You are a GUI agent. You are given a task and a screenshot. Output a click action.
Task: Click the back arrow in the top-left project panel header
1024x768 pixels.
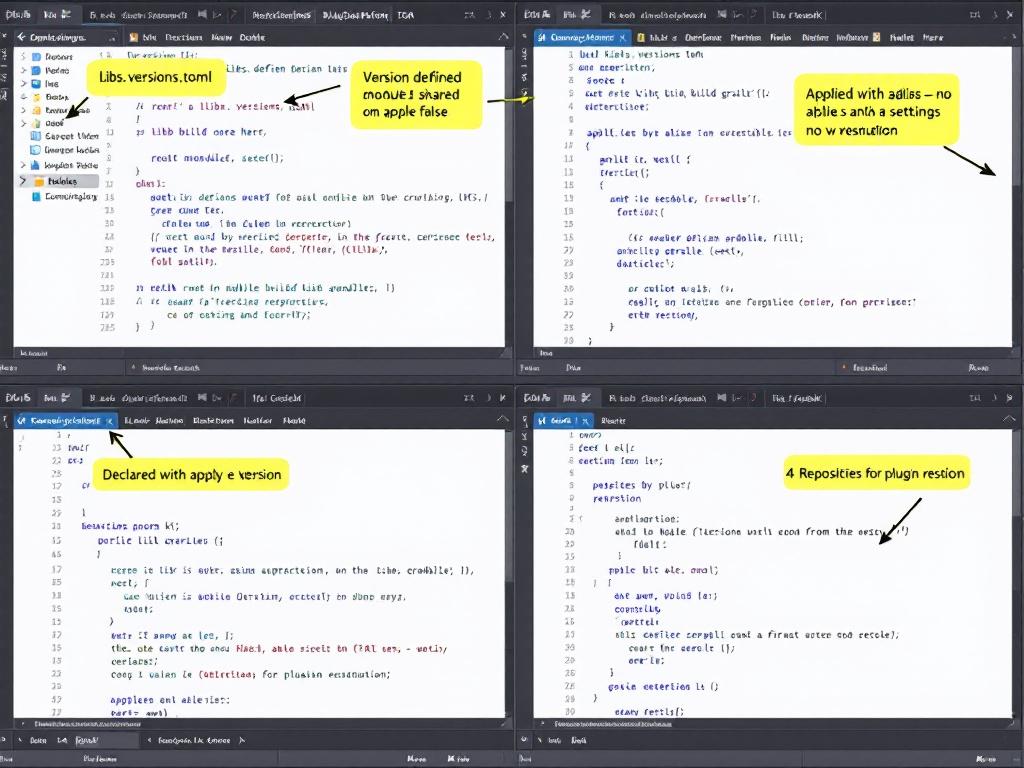click(x=22, y=37)
